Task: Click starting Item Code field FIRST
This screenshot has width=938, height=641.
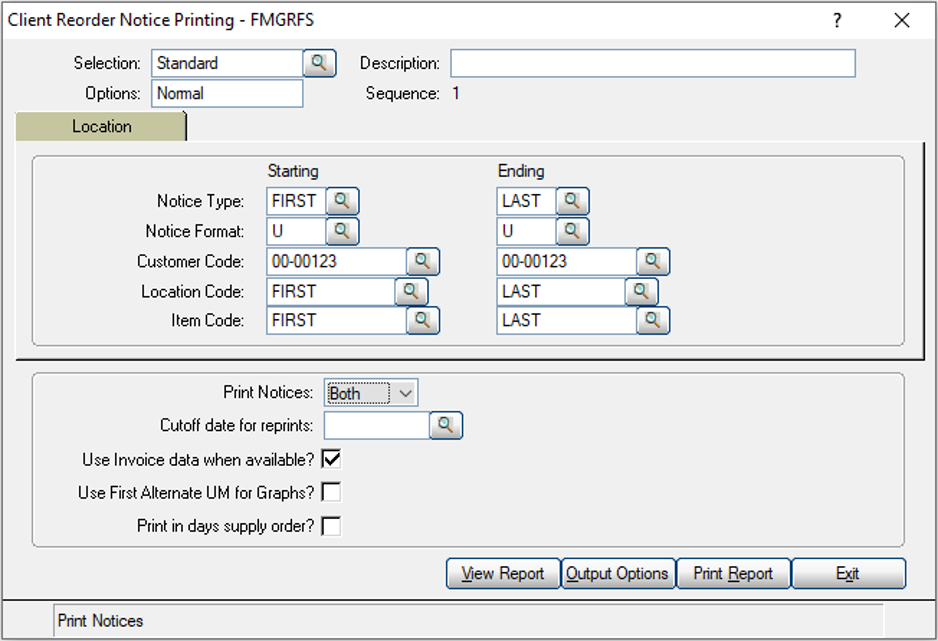Action: pyautogui.click(x=337, y=320)
